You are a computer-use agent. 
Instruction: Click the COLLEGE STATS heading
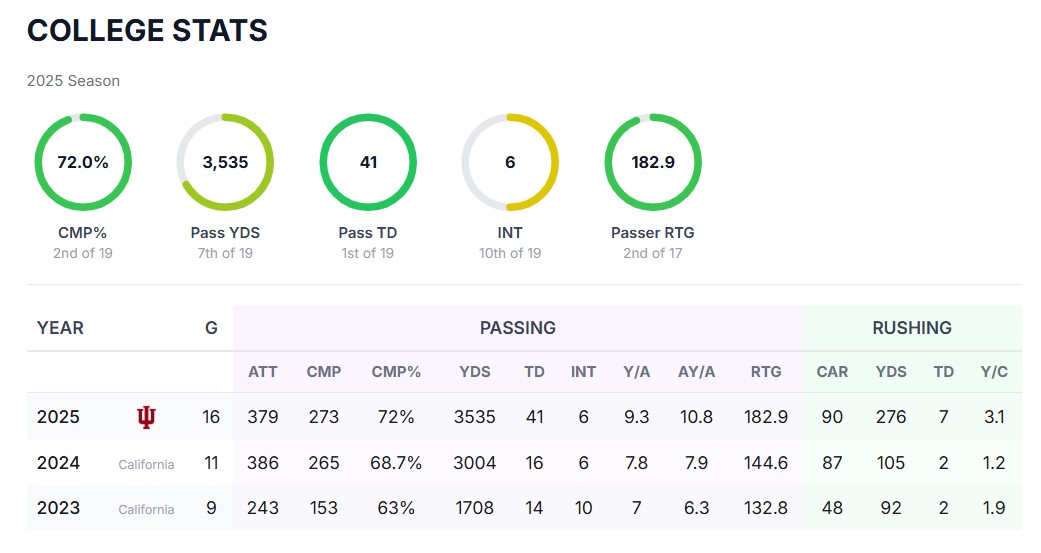click(147, 31)
